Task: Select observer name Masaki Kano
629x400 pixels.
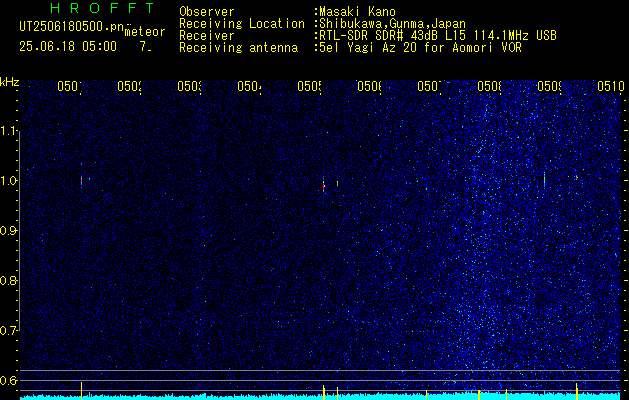Action: coord(357,12)
